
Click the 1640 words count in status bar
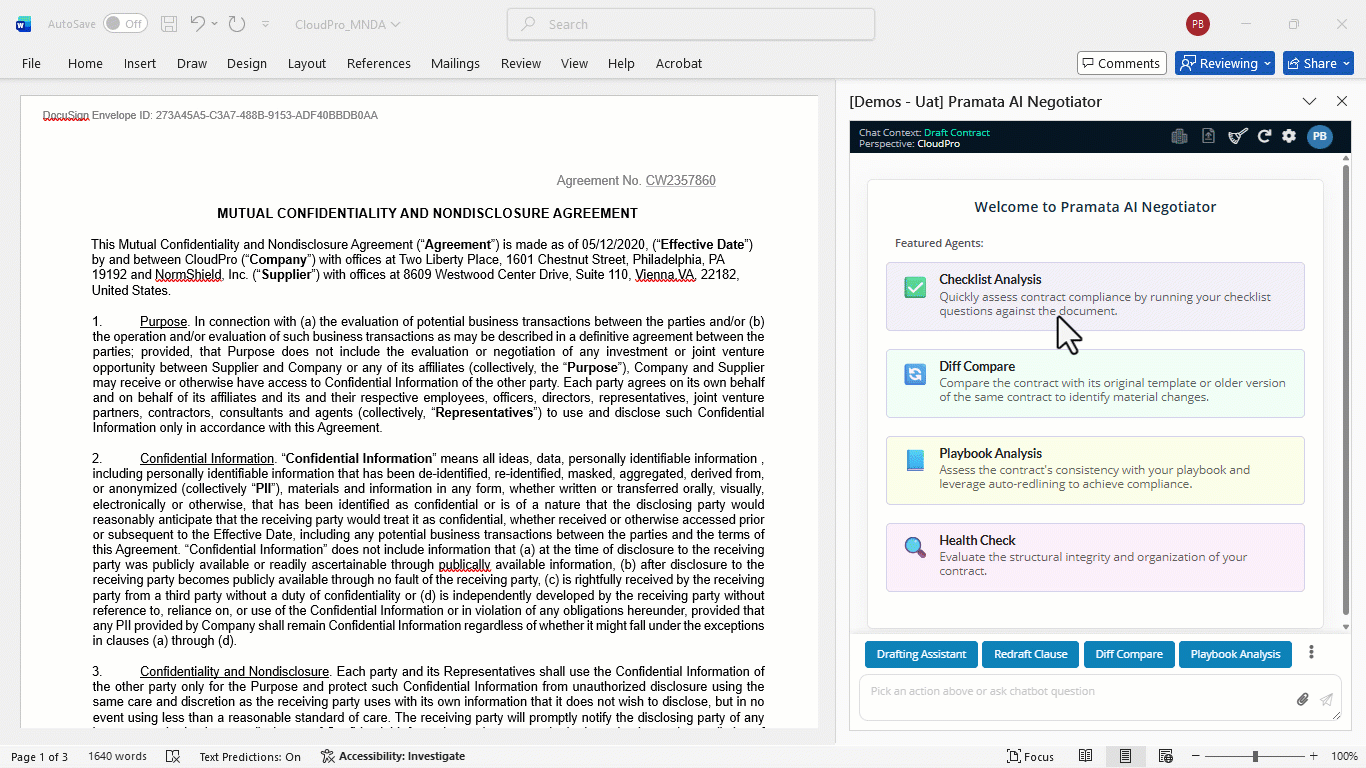coord(117,757)
